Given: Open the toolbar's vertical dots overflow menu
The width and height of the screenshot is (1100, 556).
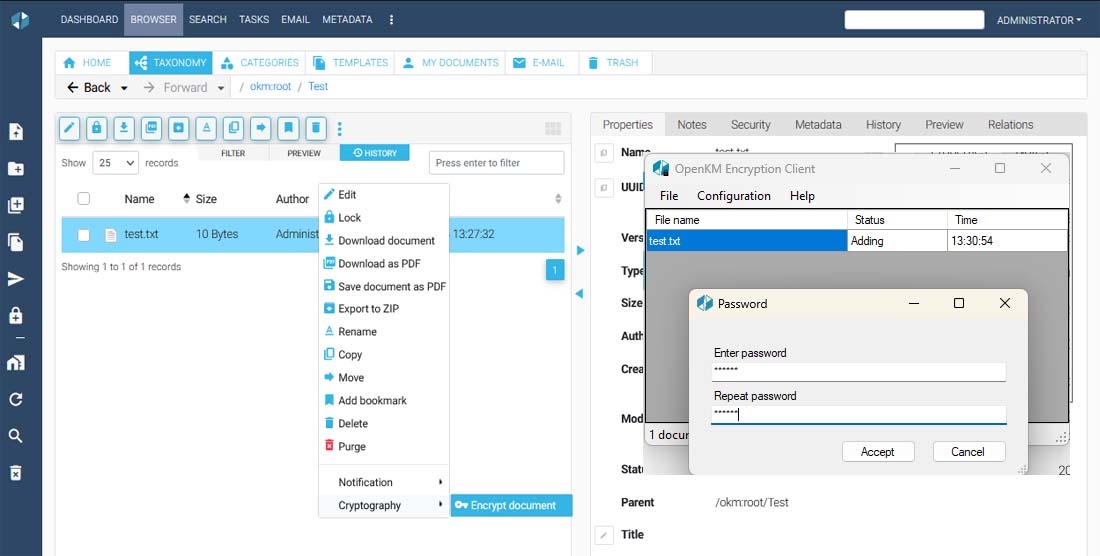Looking at the screenshot, I should pyautogui.click(x=340, y=128).
